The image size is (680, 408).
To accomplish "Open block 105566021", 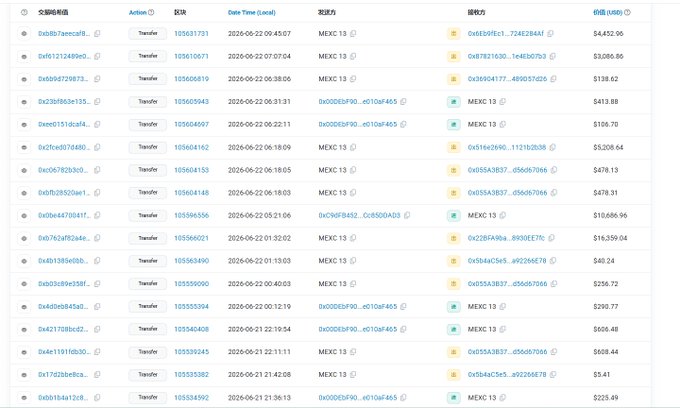I will 191,238.
